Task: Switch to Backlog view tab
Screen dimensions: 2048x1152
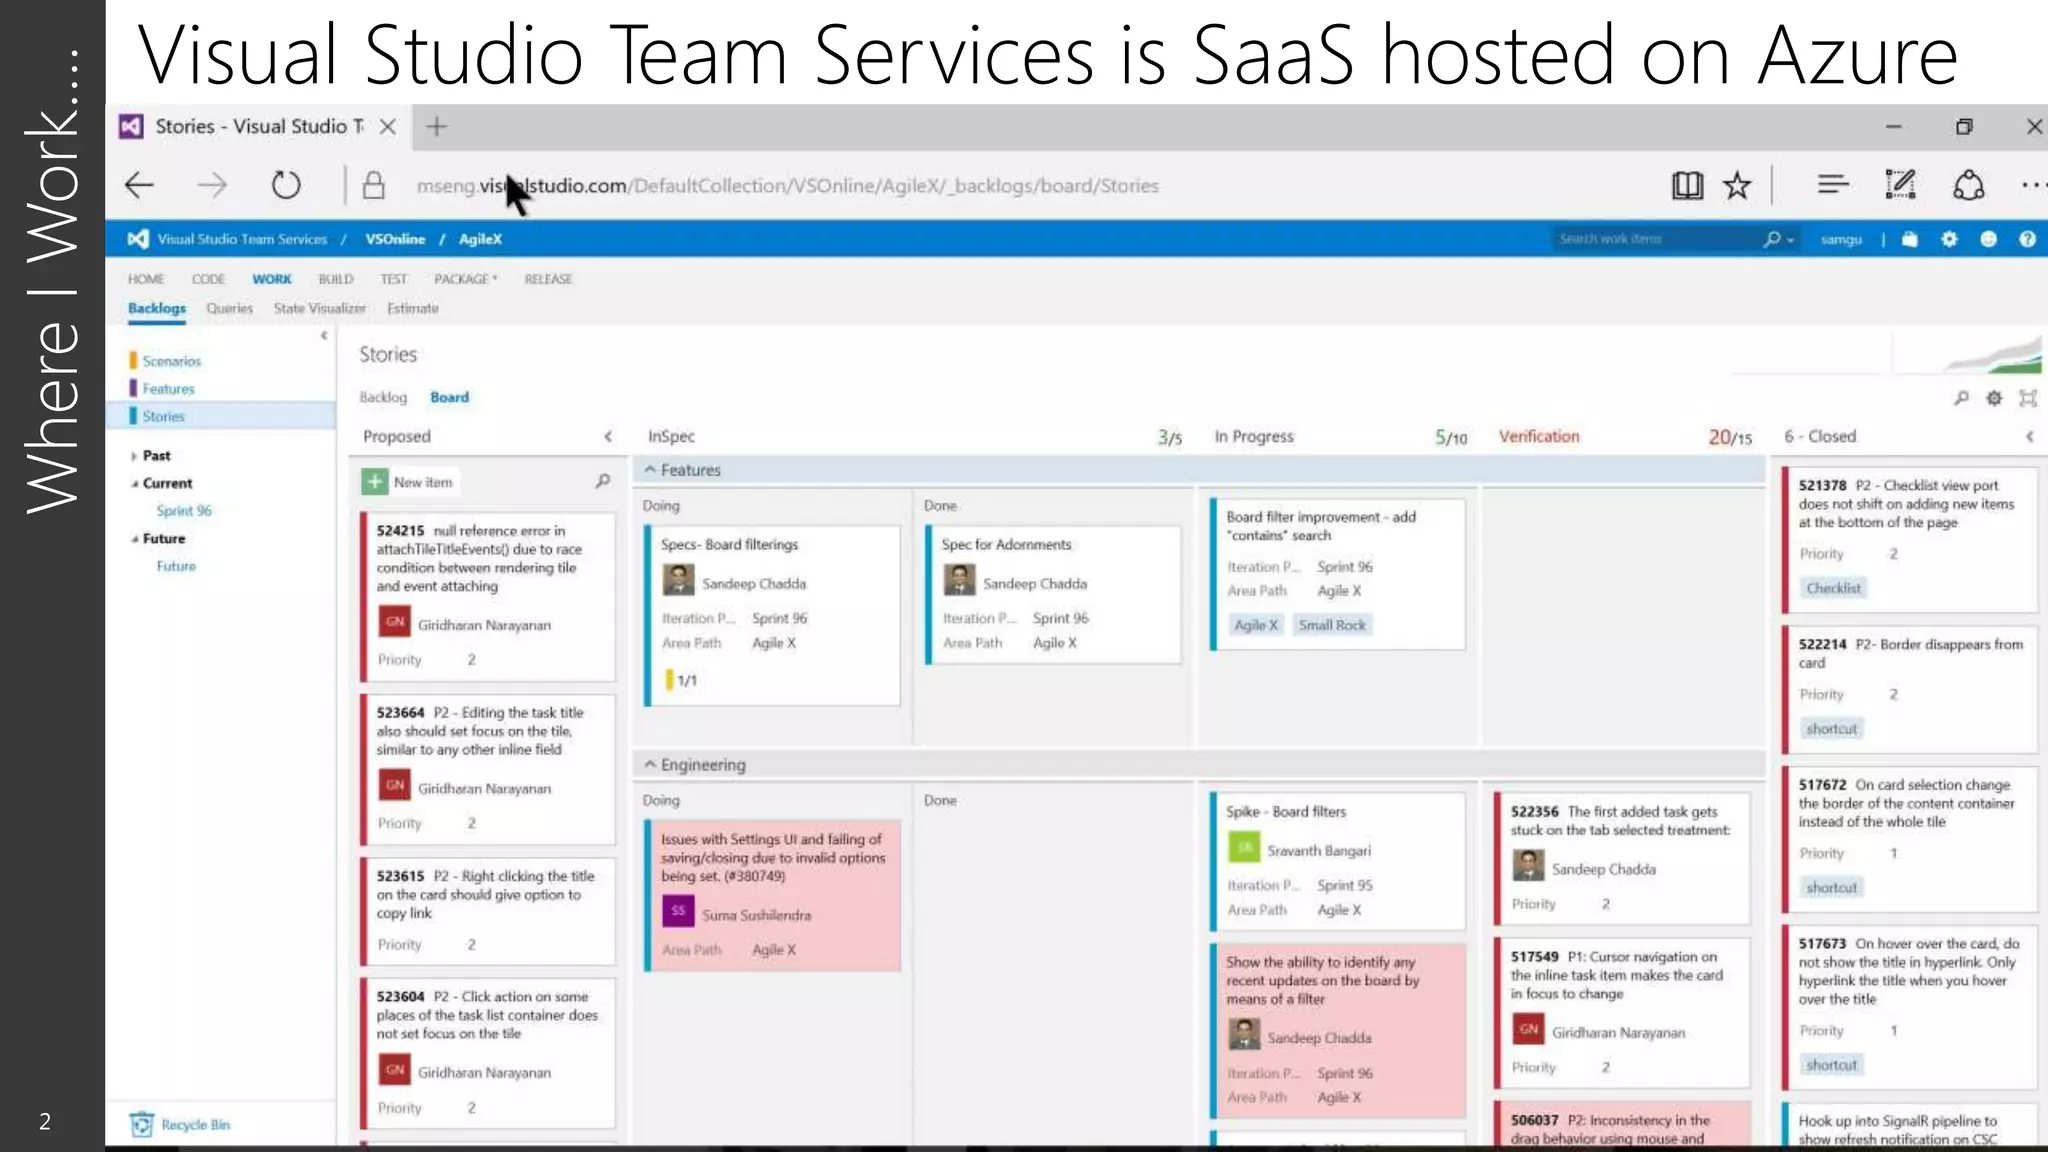Action: [383, 397]
